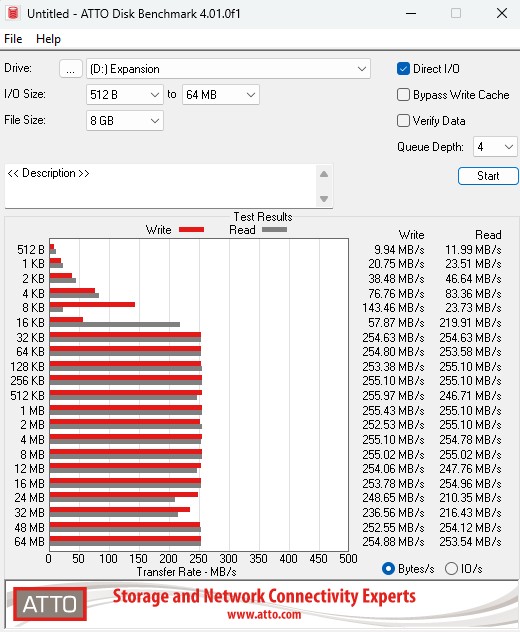Click the 219.91 MB/s read value
Image resolution: width=520 pixels, height=632 pixels.
[470, 323]
